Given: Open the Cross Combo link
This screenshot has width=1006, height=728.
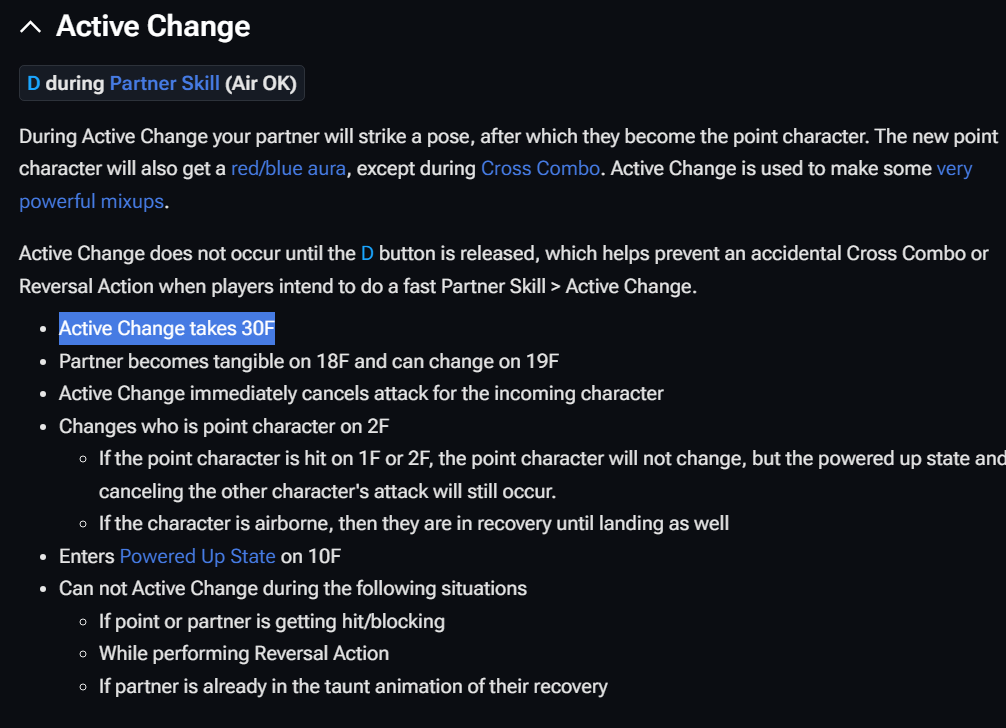Looking at the screenshot, I should [x=540, y=168].
